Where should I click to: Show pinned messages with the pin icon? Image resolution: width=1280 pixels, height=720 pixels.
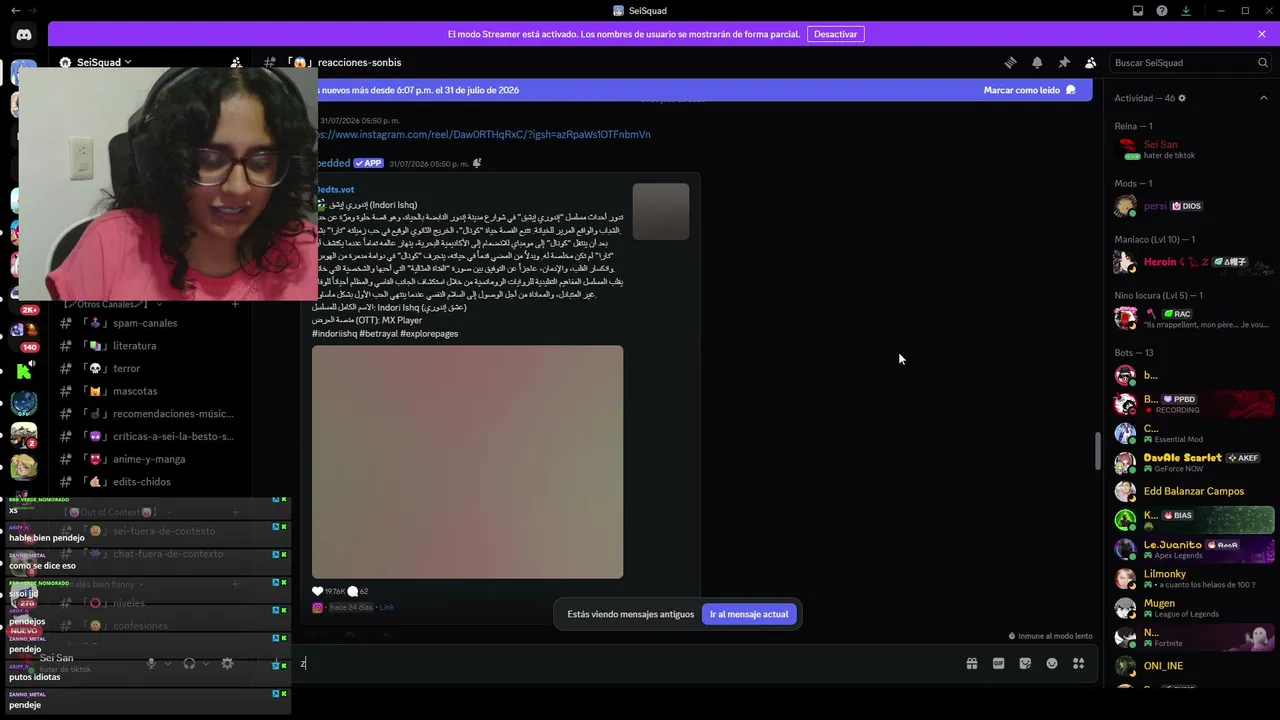pos(1064,62)
